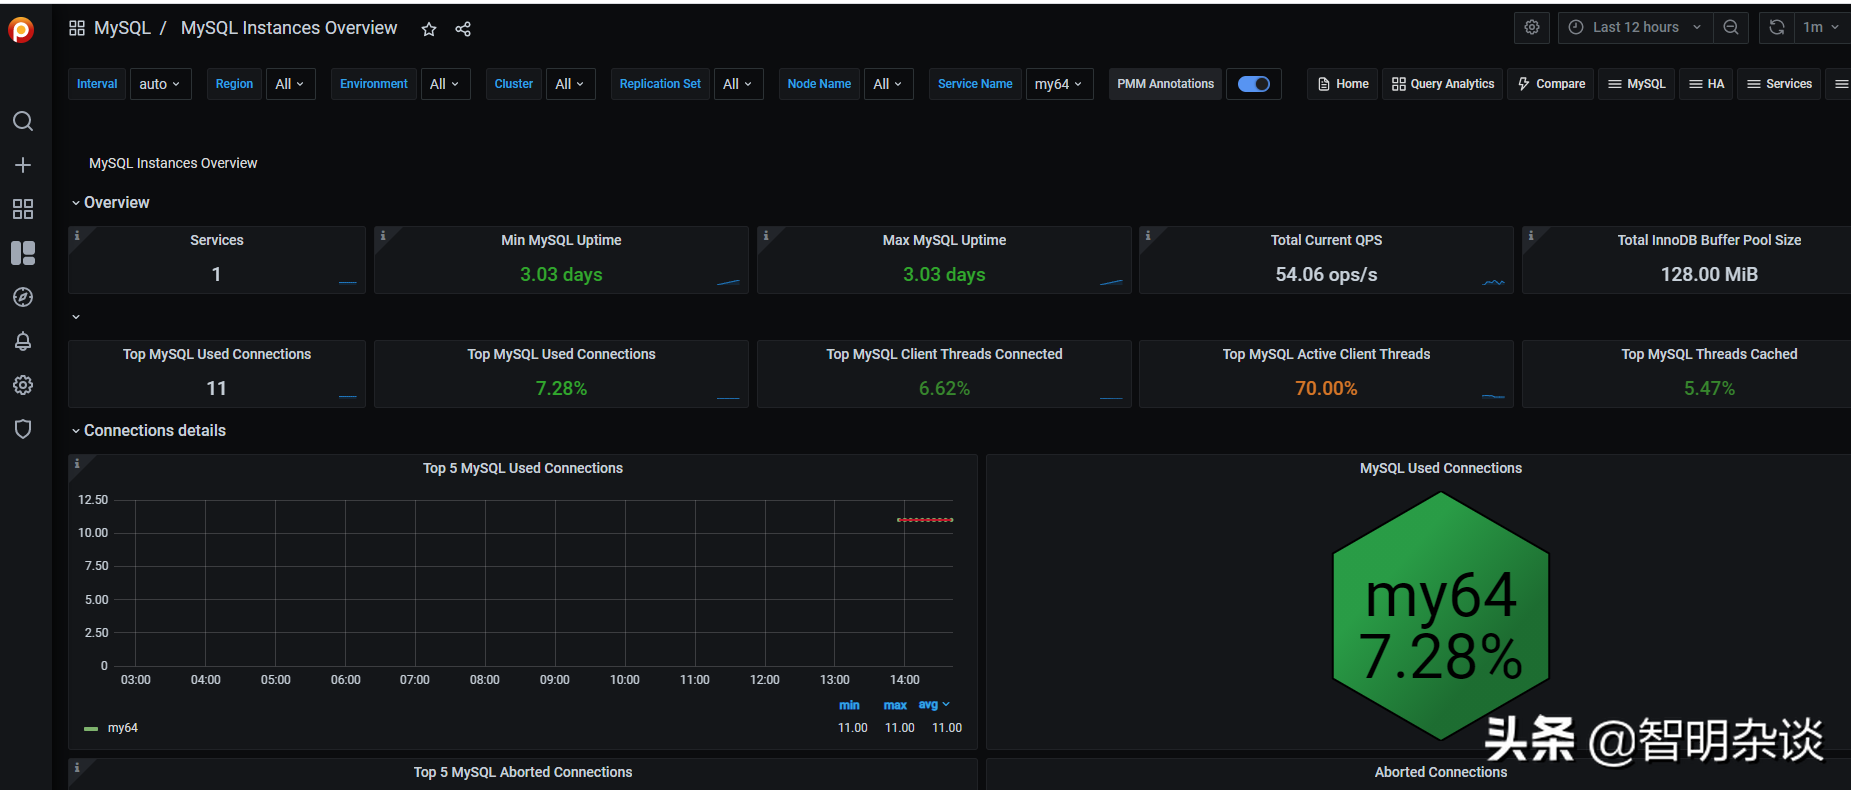Open Aborted Connections panel title menu
Screen dimensions: 1851x790
1441,772
